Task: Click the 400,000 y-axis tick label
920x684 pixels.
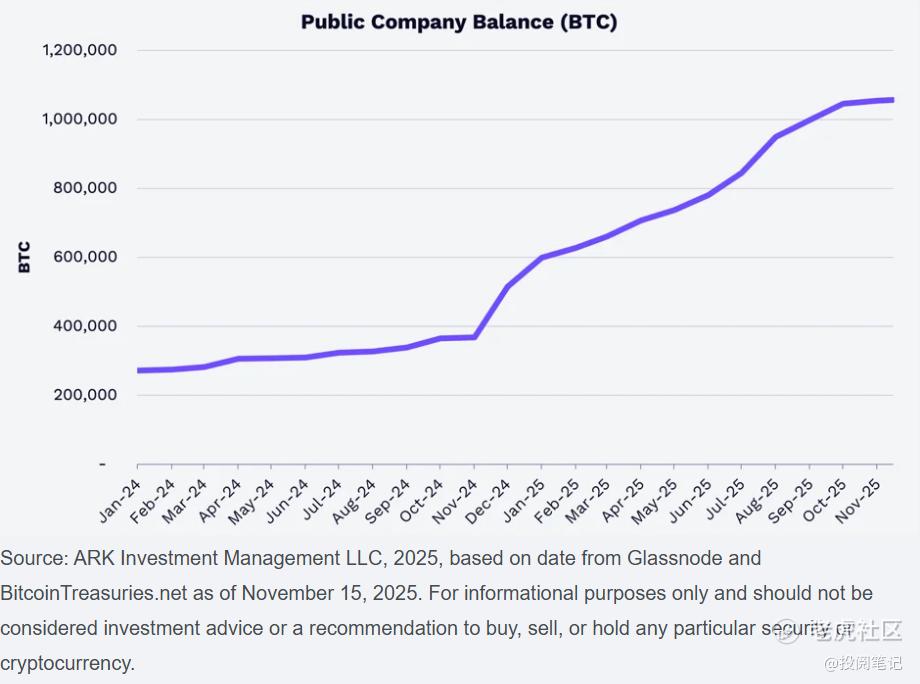Action: [86, 326]
